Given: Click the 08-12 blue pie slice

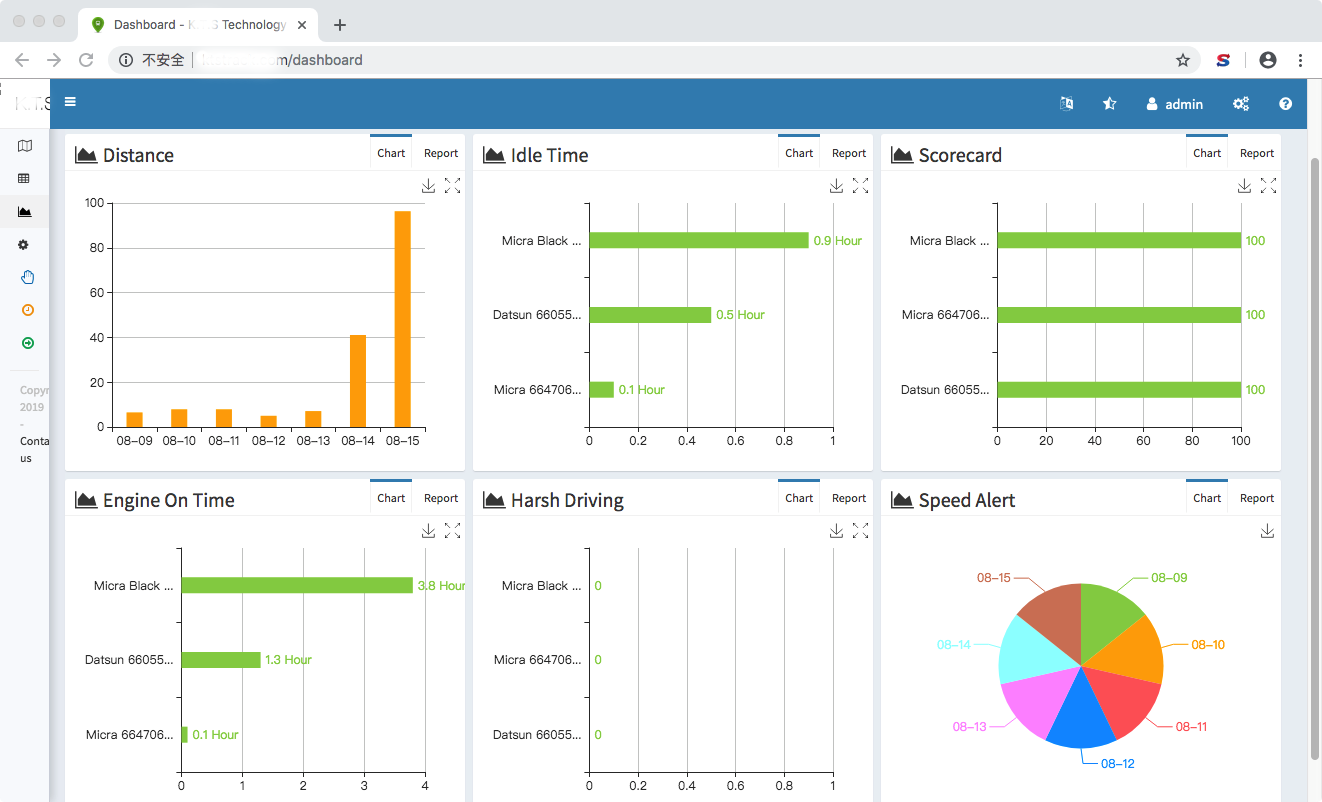Looking at the screenshot, I should (1083, 712).
